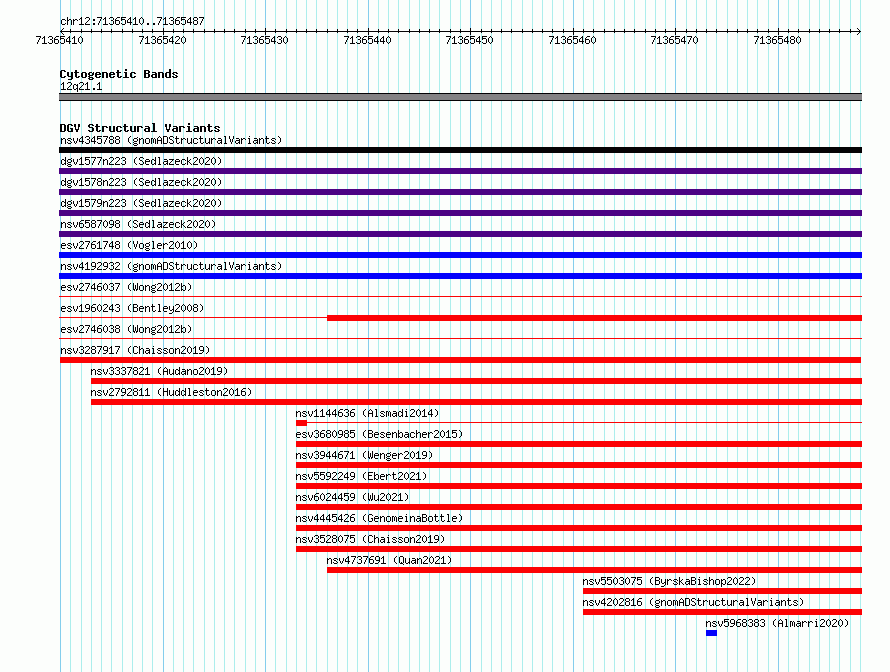Click the purple bar under nsv6587098
The width and height of the screenshot is (890, 672).
tap(460, 234)
